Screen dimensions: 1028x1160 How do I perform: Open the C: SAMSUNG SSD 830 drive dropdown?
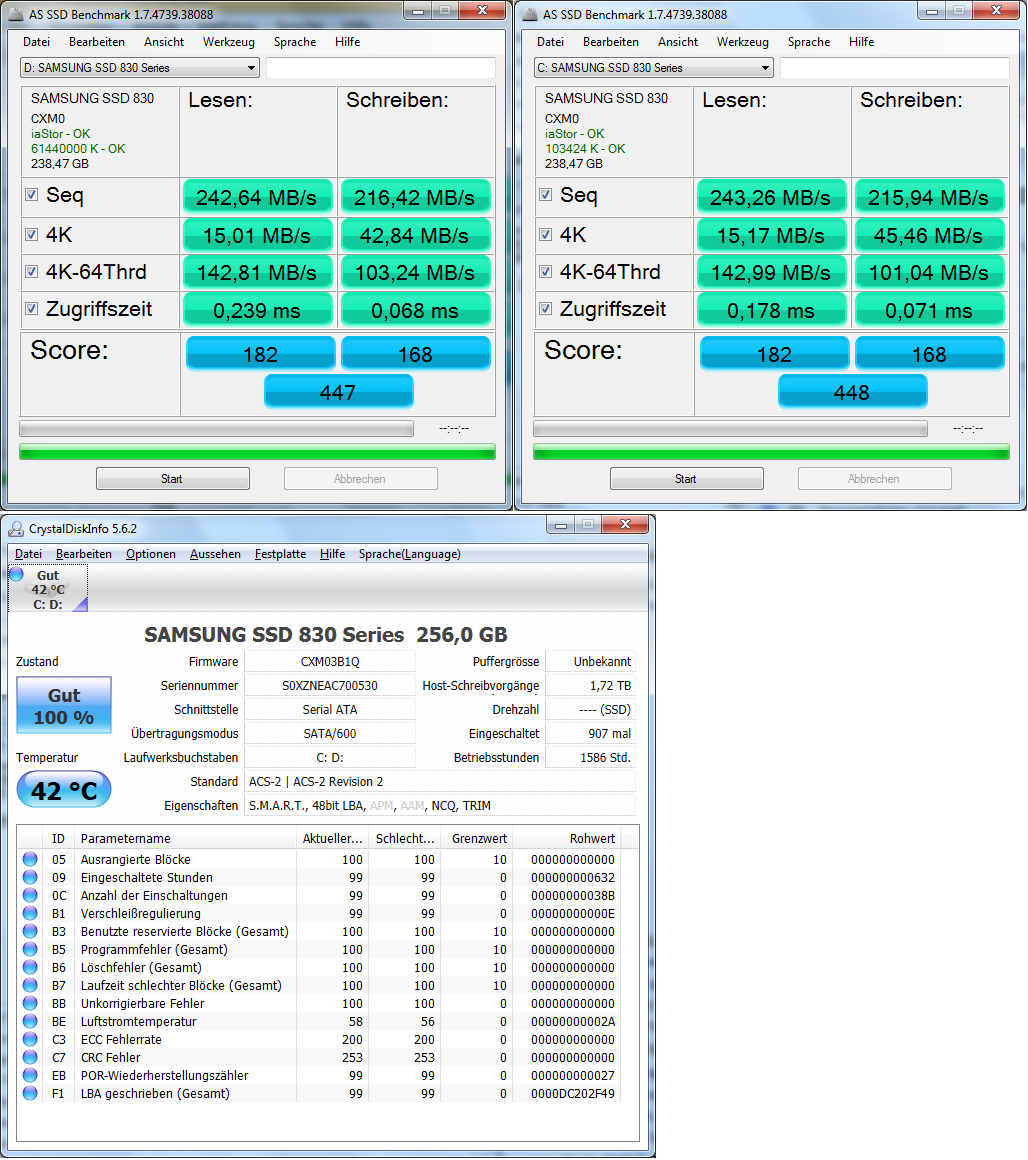tap(654, 67)
